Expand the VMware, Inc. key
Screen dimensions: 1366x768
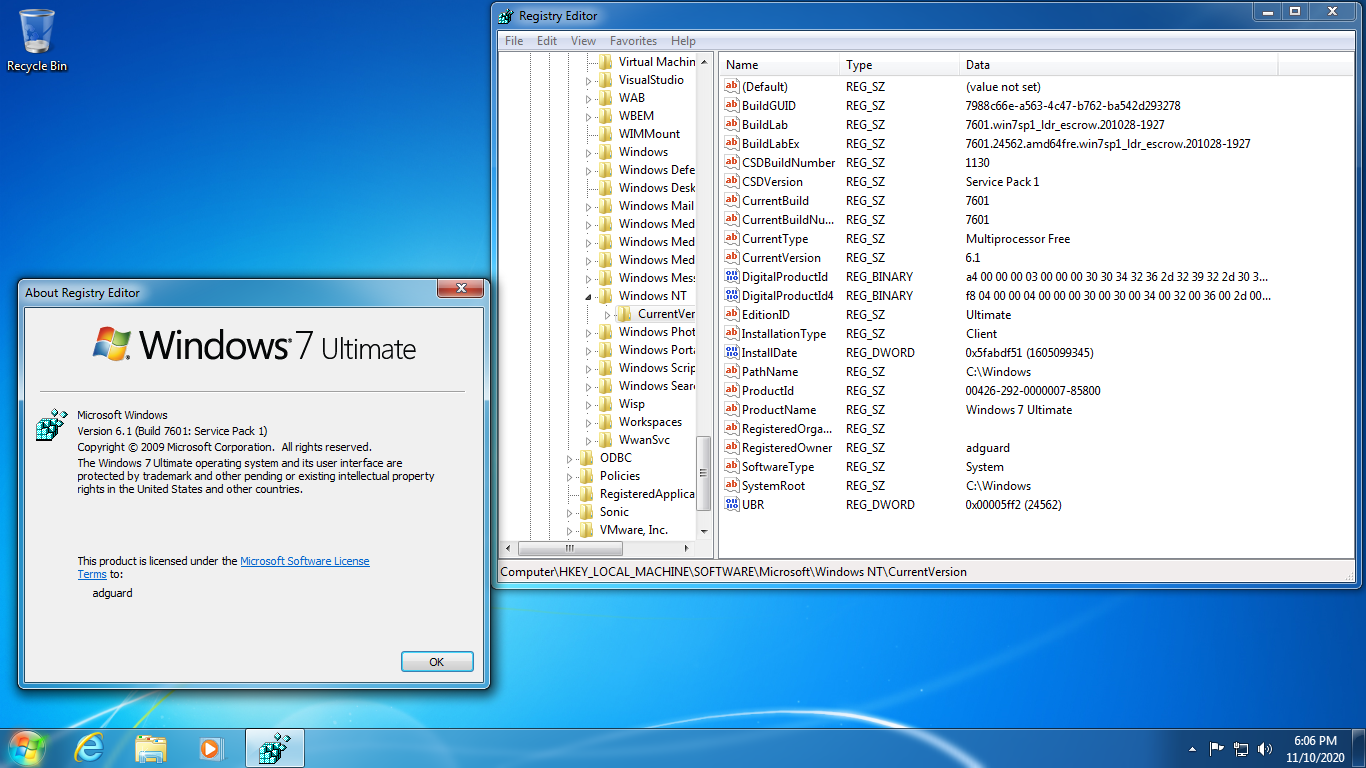point(570,530)
